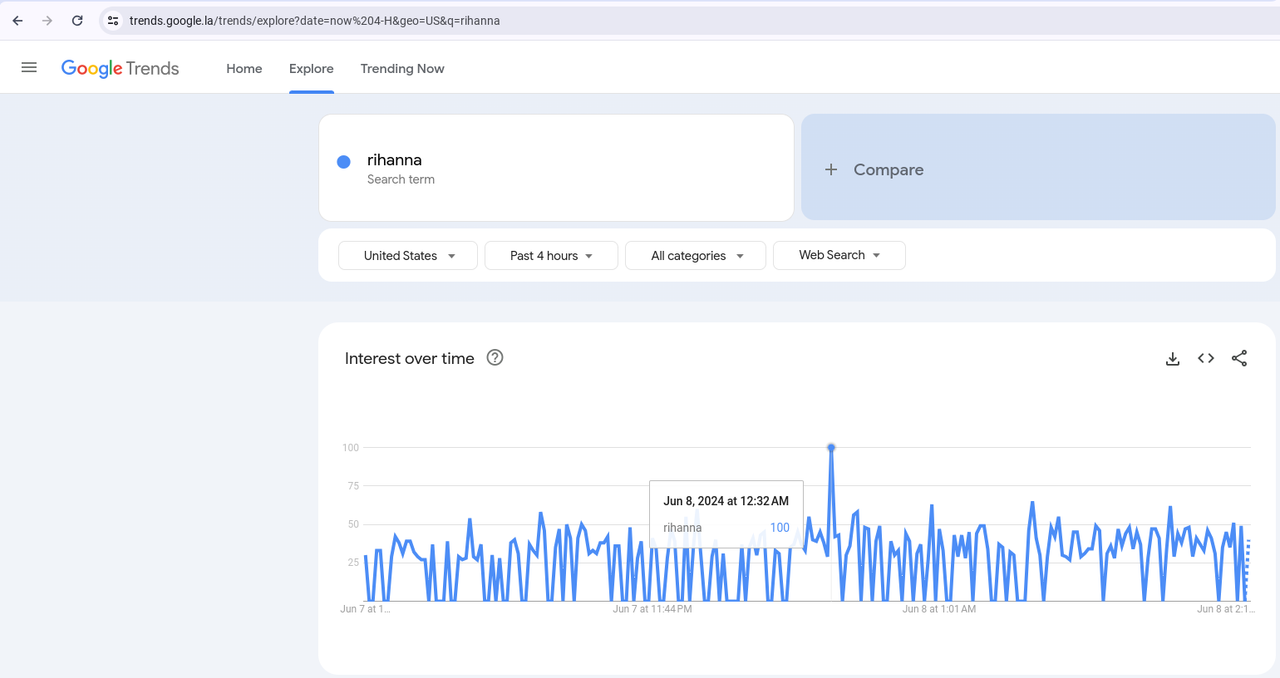Open the United States region dropdown
The height and width of the screenshot is (678, 1280).
coord(408,256)
